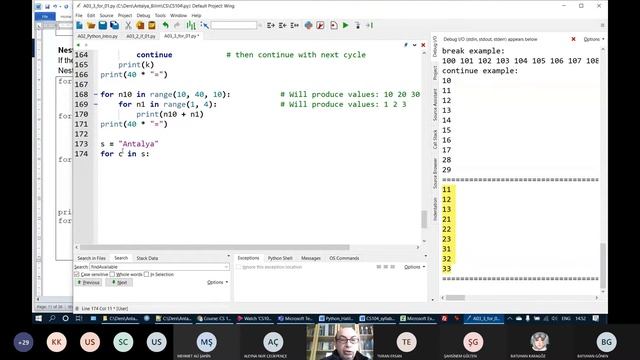Open the editor file-list chevron dropdown
640x360 pixels.
[x=414, y=45]
